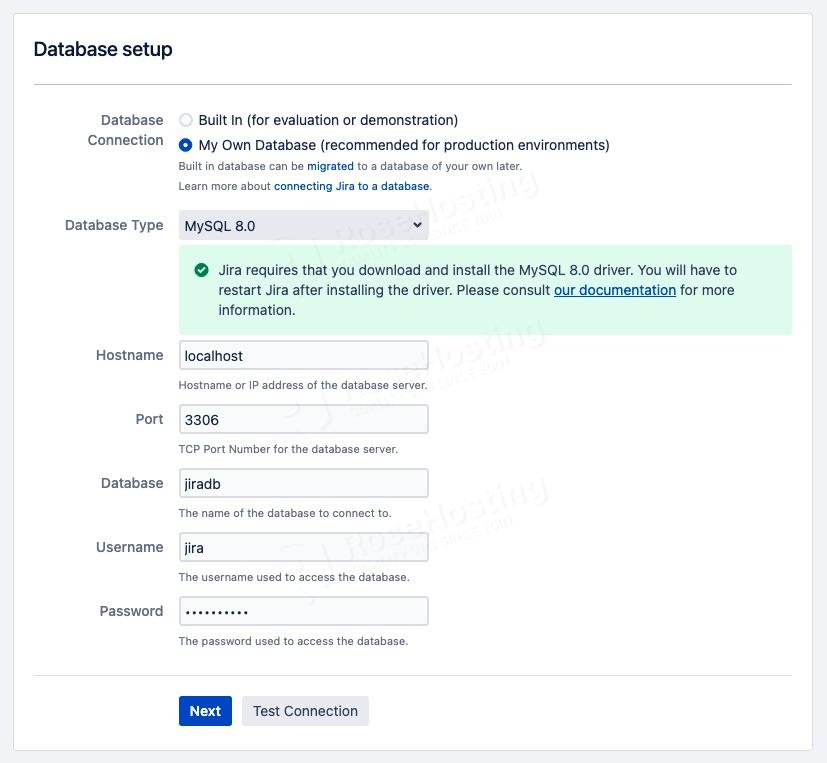The image size is (827, 763).
Task: Focus the Port field showing 3306
Action: pyautogui.click(x=304, y=419)
